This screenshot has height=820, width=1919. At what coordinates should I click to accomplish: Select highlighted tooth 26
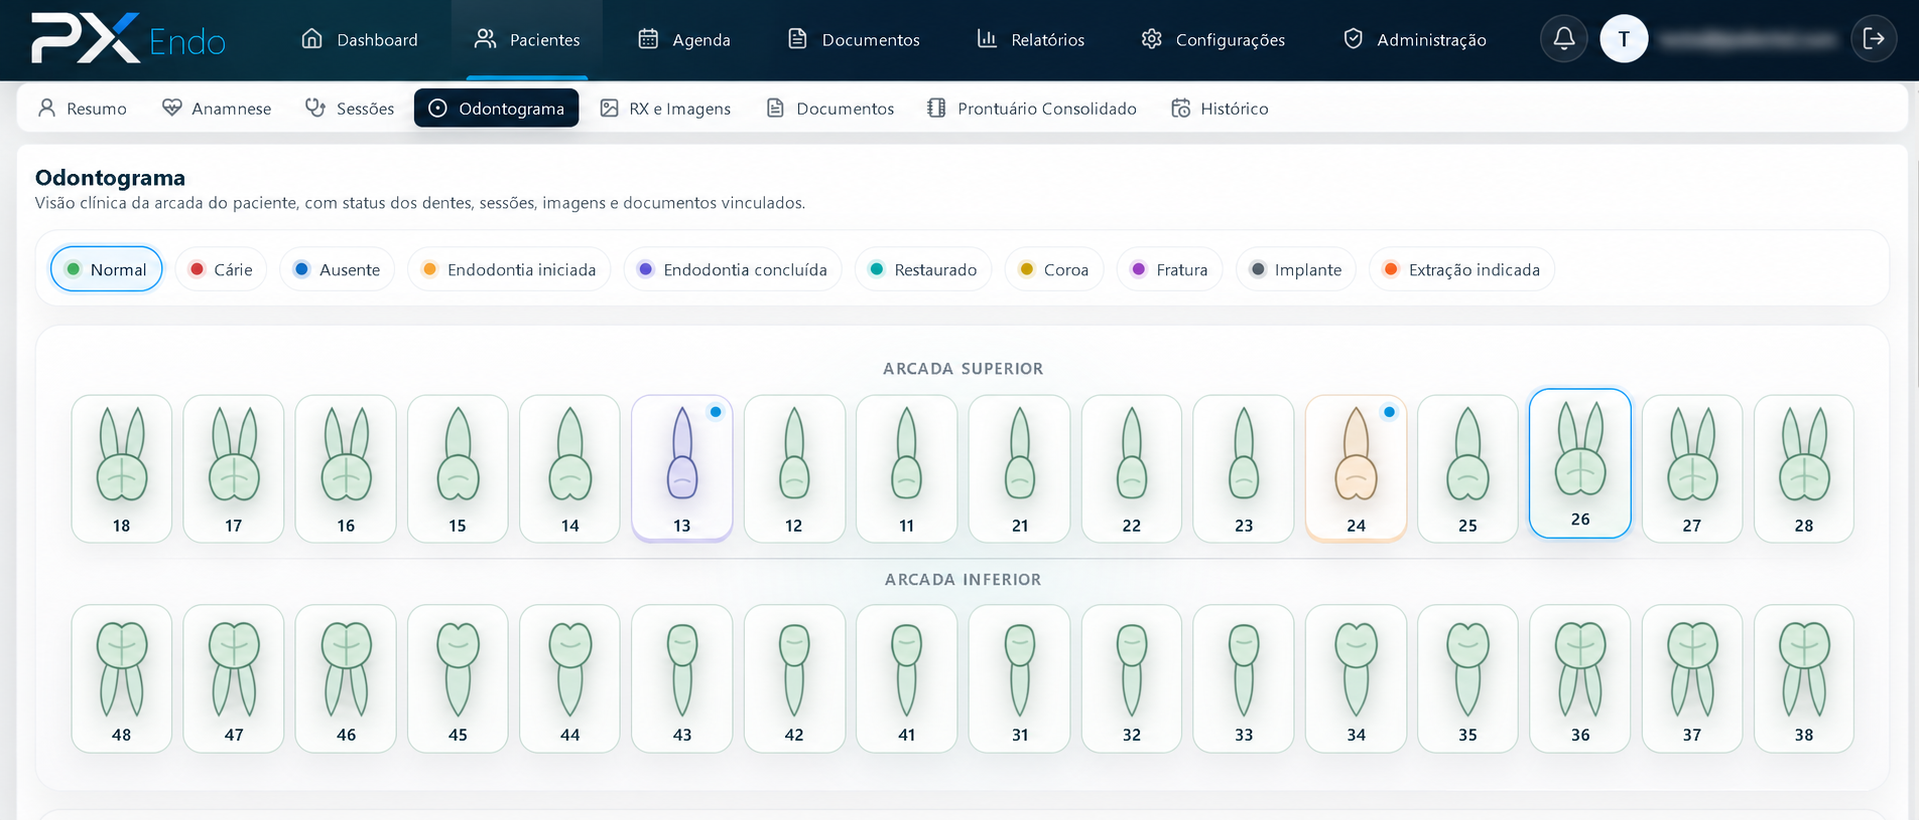(1580, 463)
